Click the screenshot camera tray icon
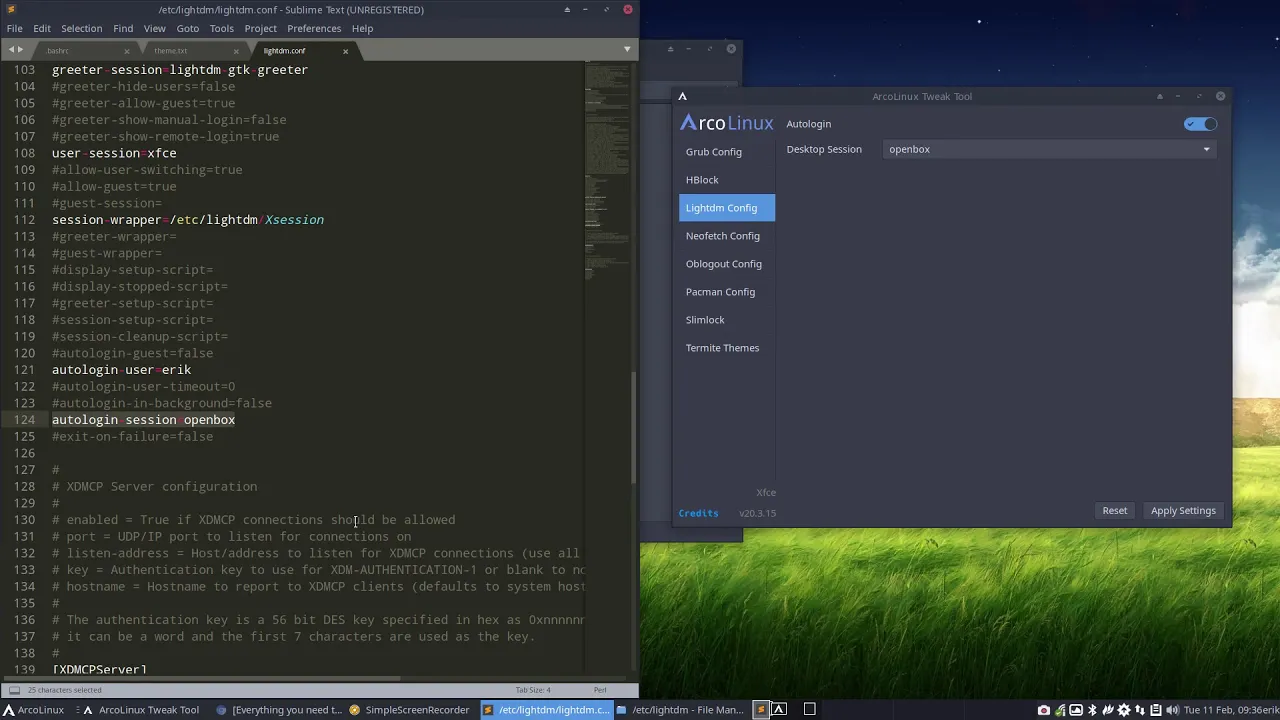 pos(1044,710)
